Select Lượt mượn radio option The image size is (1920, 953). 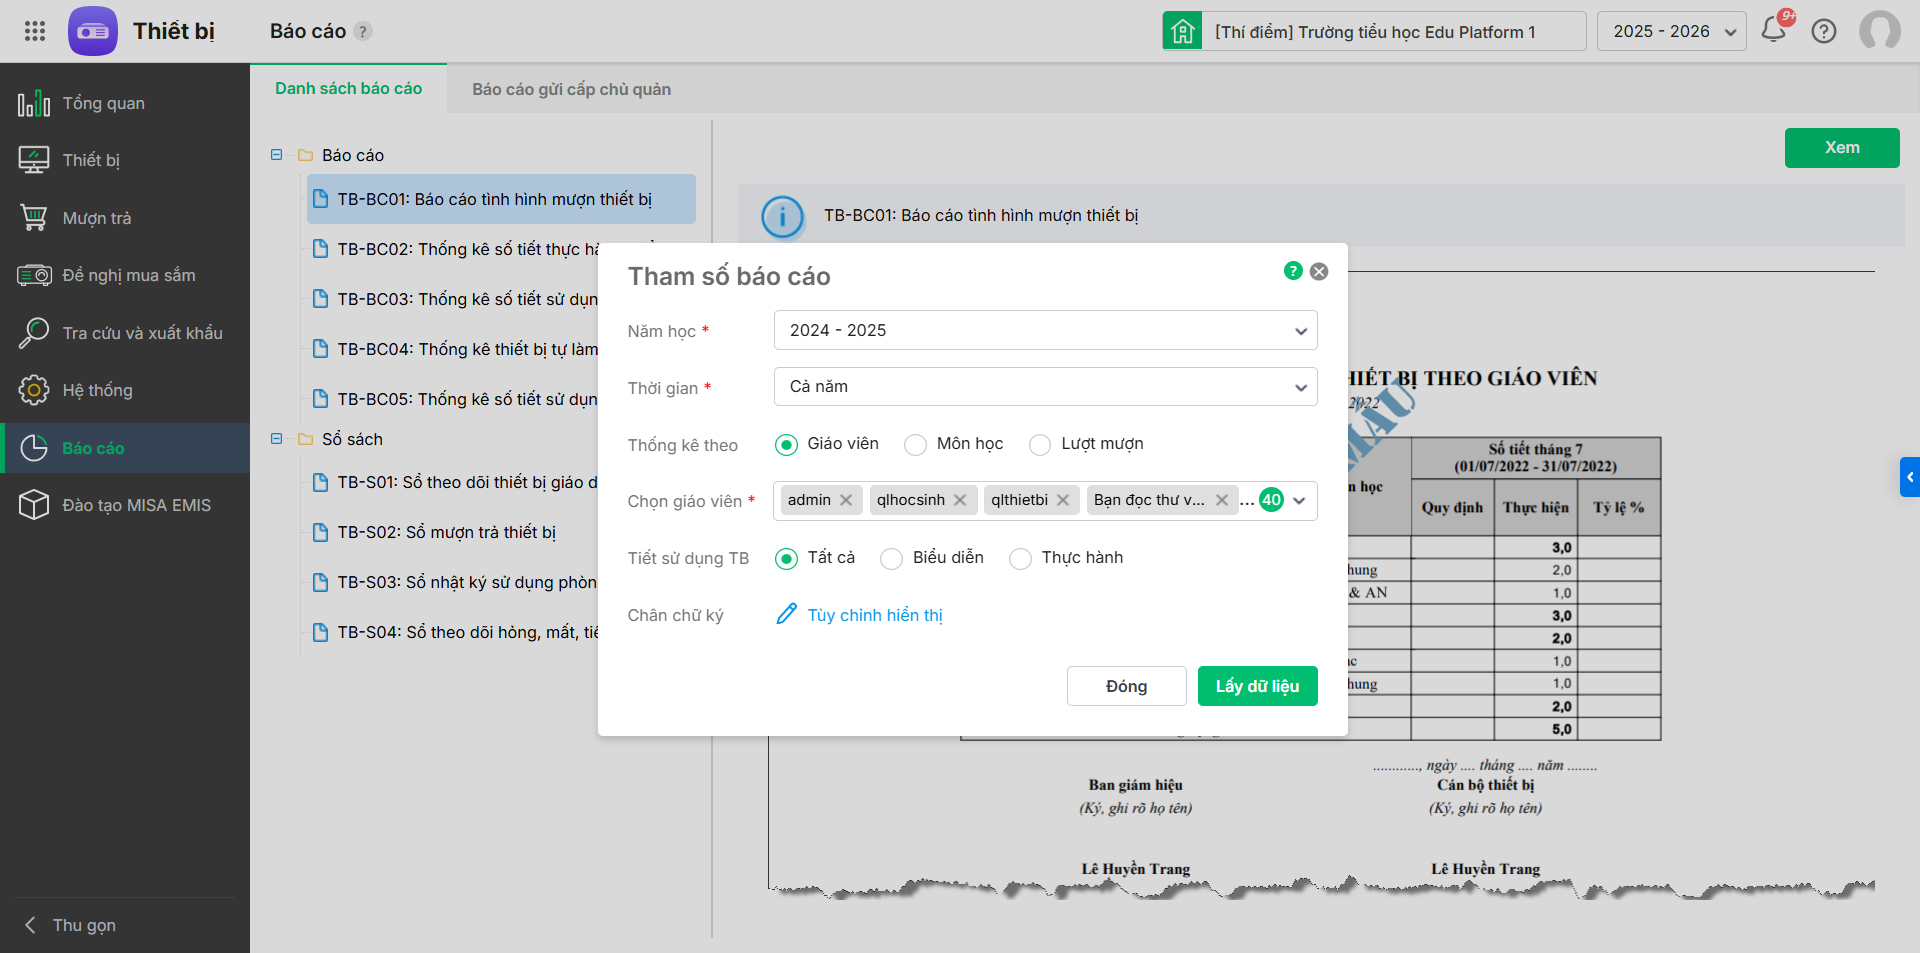tap(1040, 444)
